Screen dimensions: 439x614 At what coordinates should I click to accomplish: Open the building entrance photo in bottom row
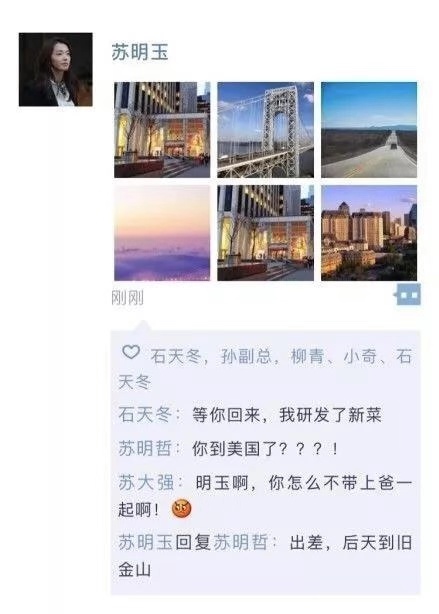pos(266,233)
